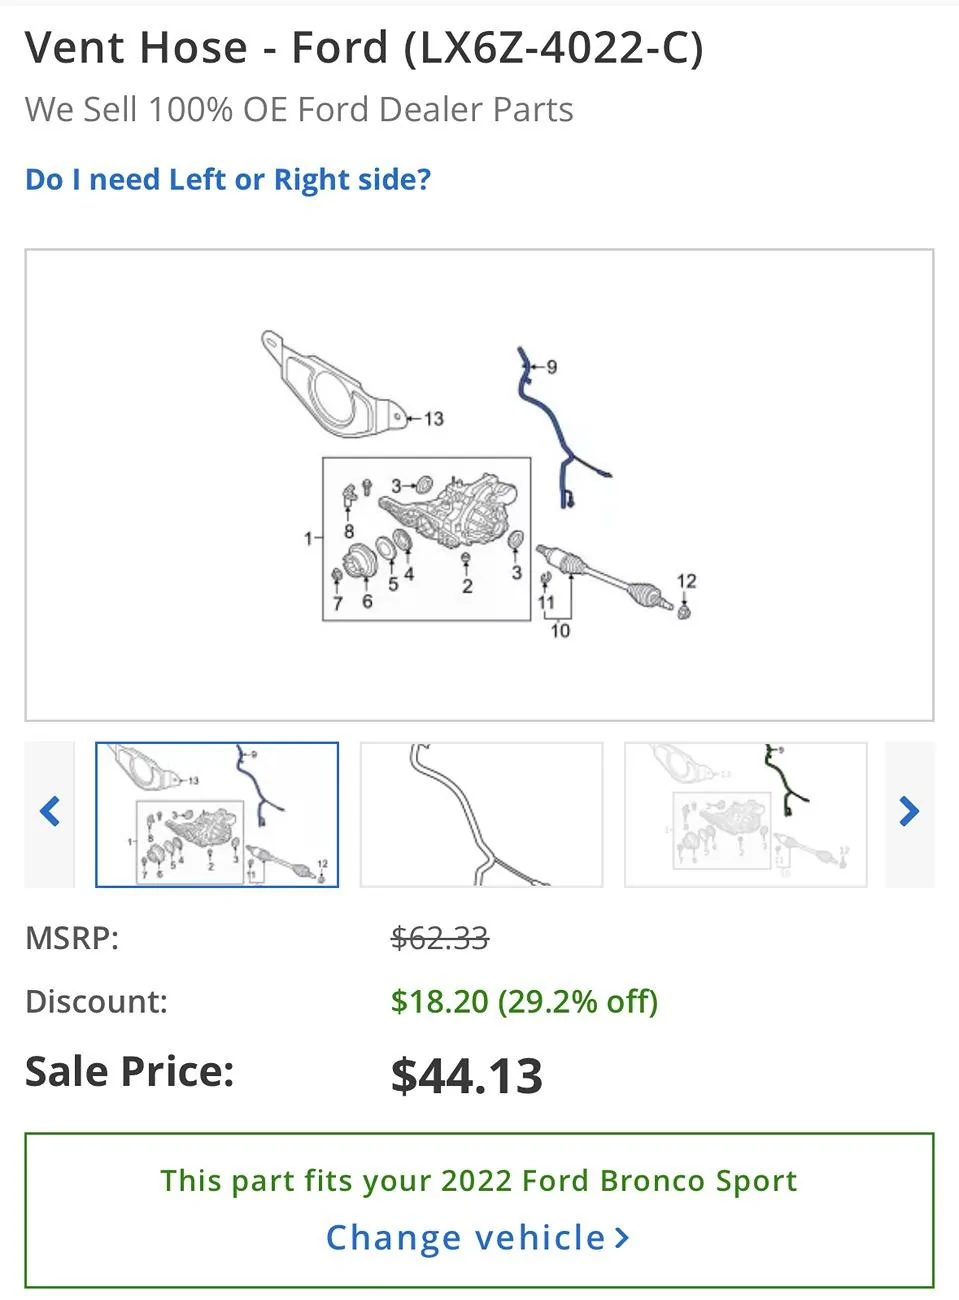Click the next image arrow
The image size is (959, 1300).
[x=908, y=811]
